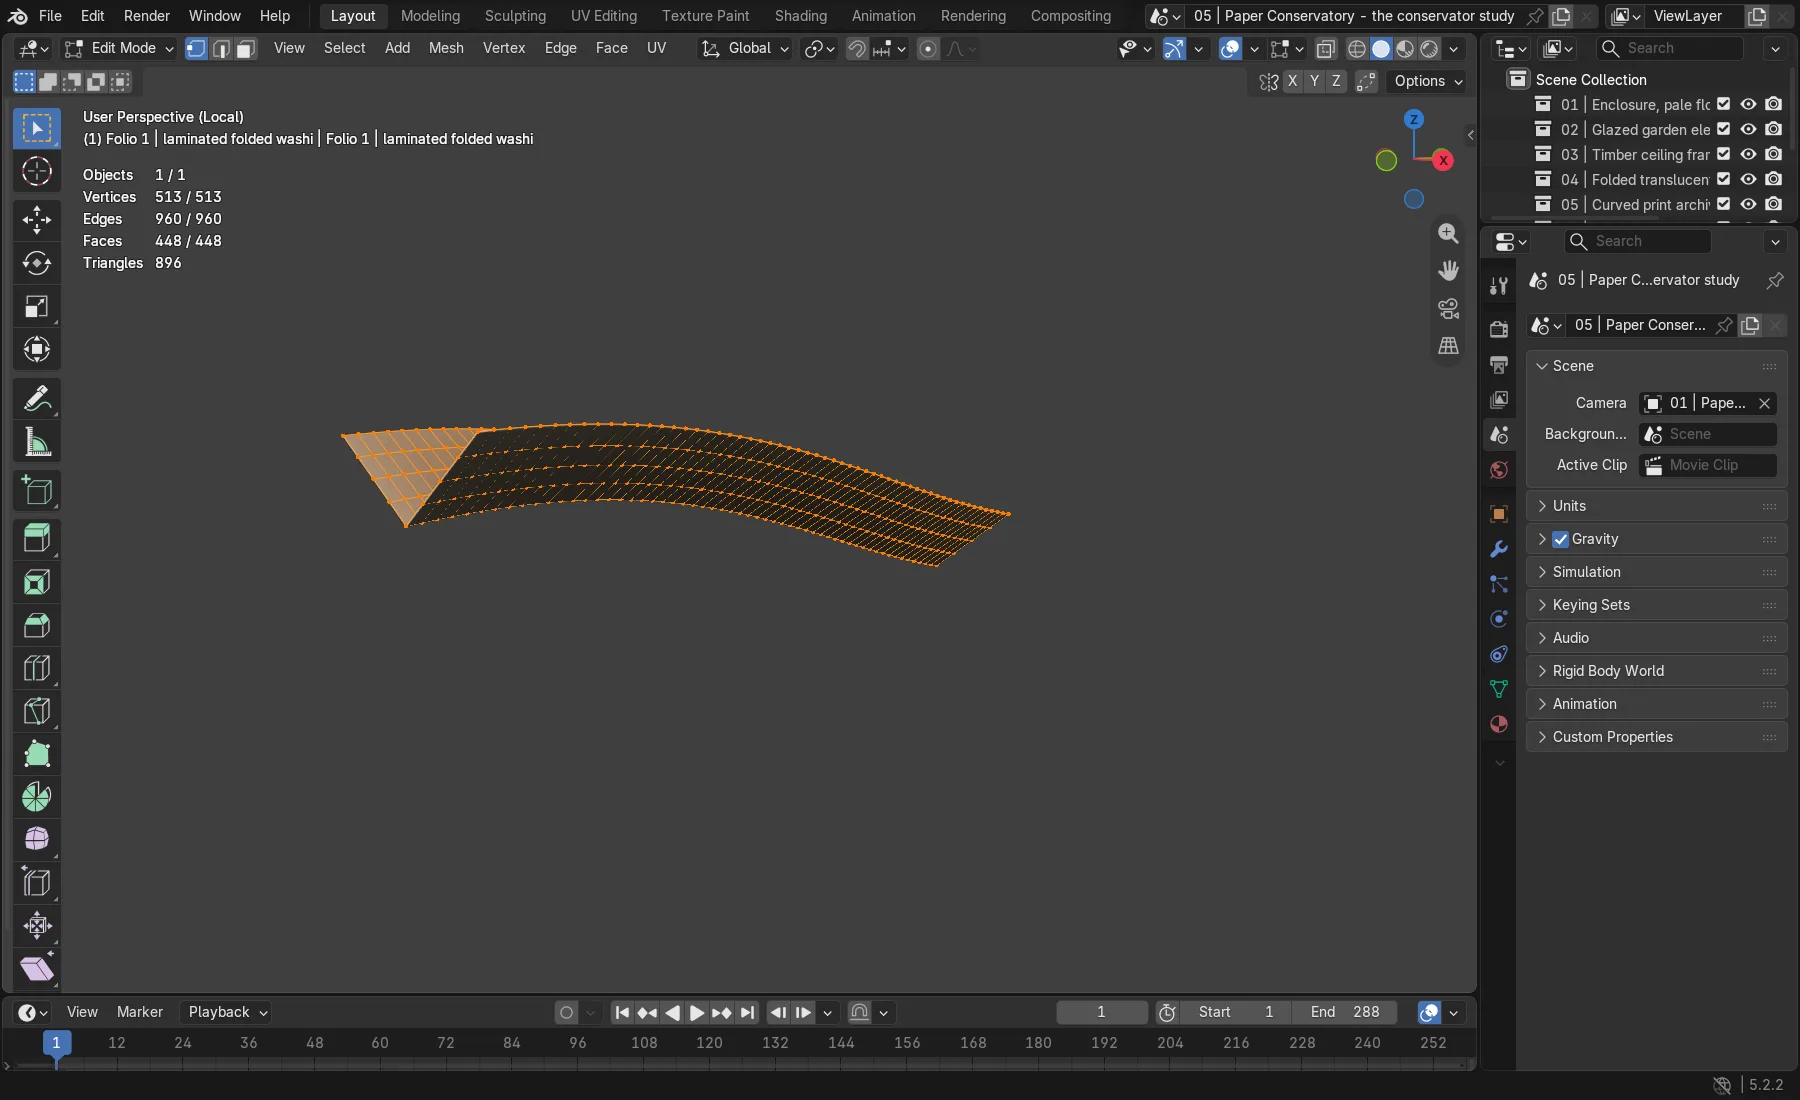Exclude 03 Timber ceiling collection checkbox

[x=1723, y=154]
